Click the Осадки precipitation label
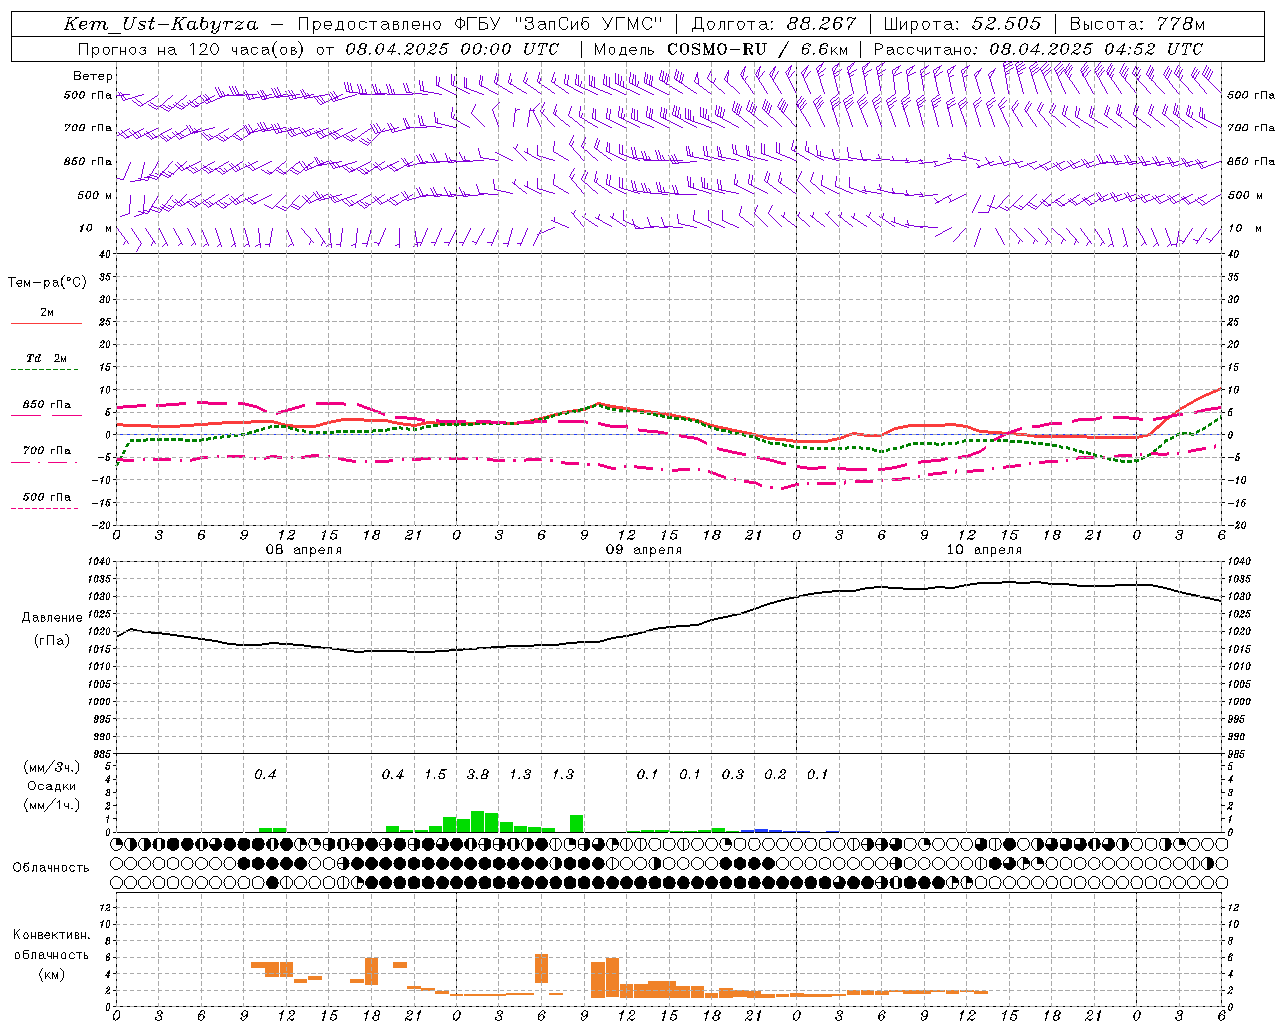The height and width of the screenshot is (1024, 1280). click(52, 786)
